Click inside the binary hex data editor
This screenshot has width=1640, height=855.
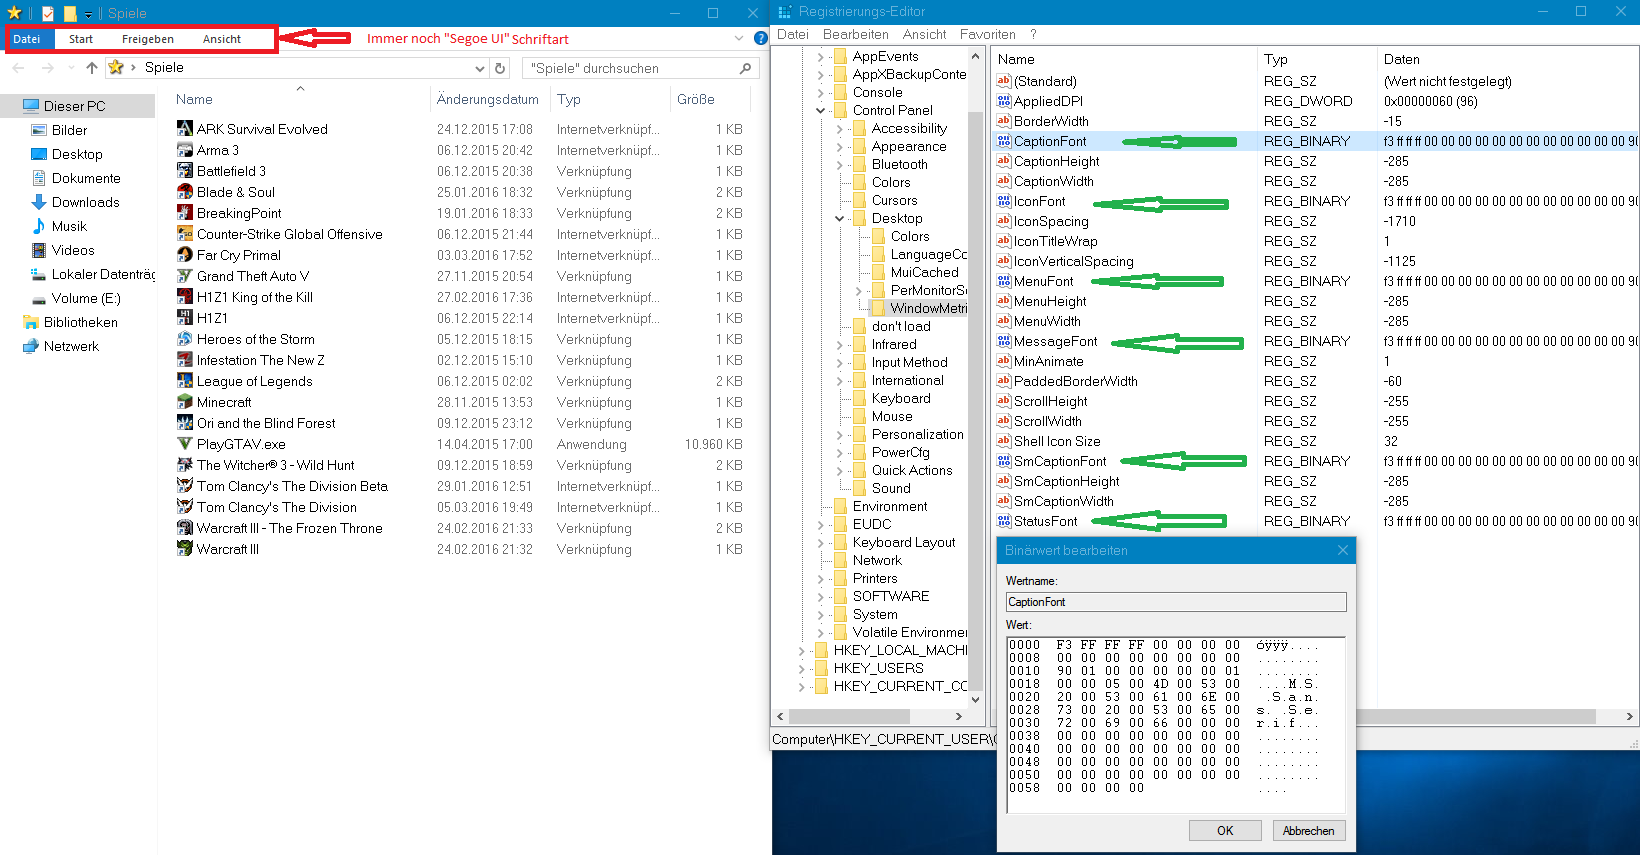pyautogui.click(x=1176, y=723)
